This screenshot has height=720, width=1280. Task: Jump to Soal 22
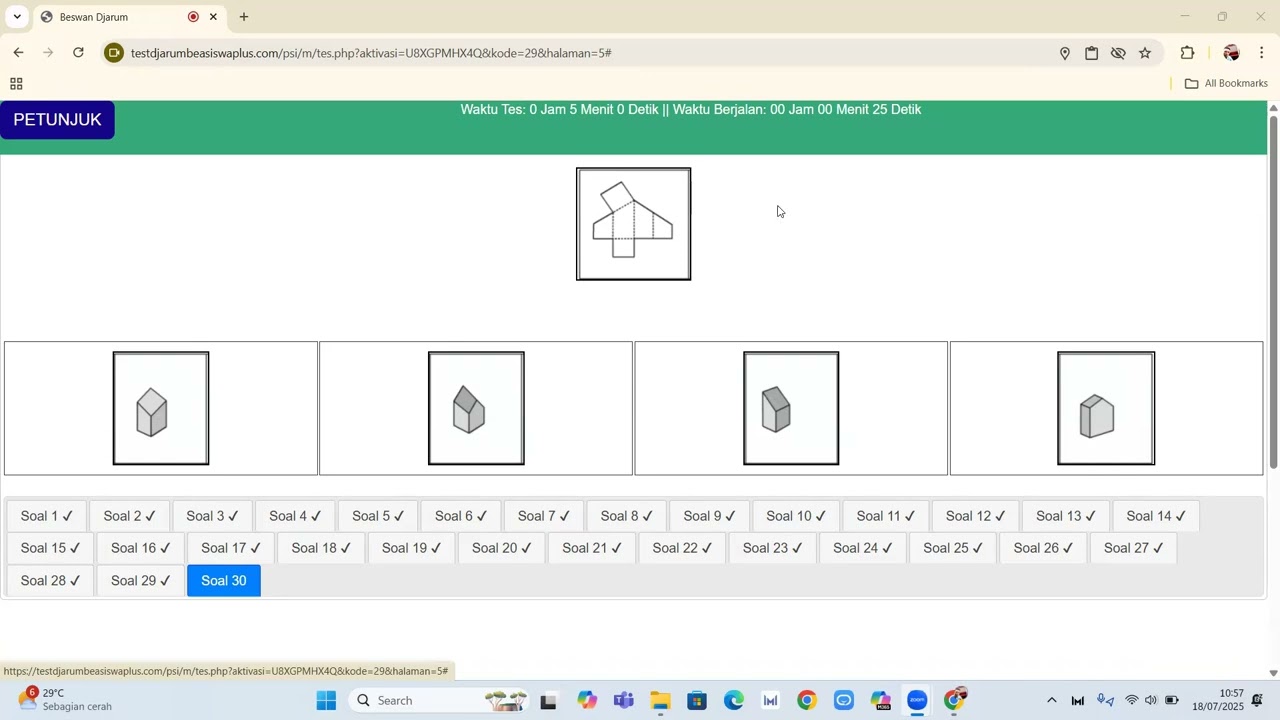(x=682, y=548)
